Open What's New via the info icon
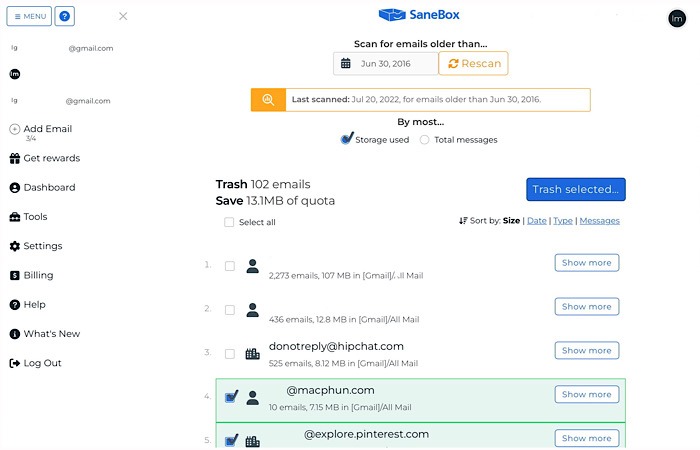The image size is (700, 450). click(15, 334)
